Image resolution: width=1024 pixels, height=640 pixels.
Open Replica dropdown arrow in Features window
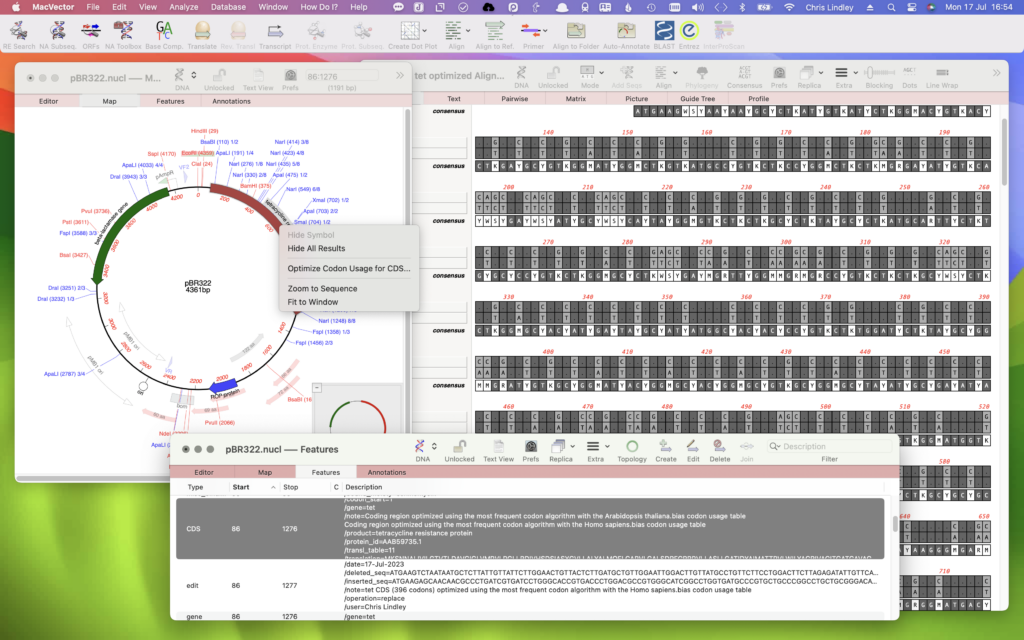573,447
